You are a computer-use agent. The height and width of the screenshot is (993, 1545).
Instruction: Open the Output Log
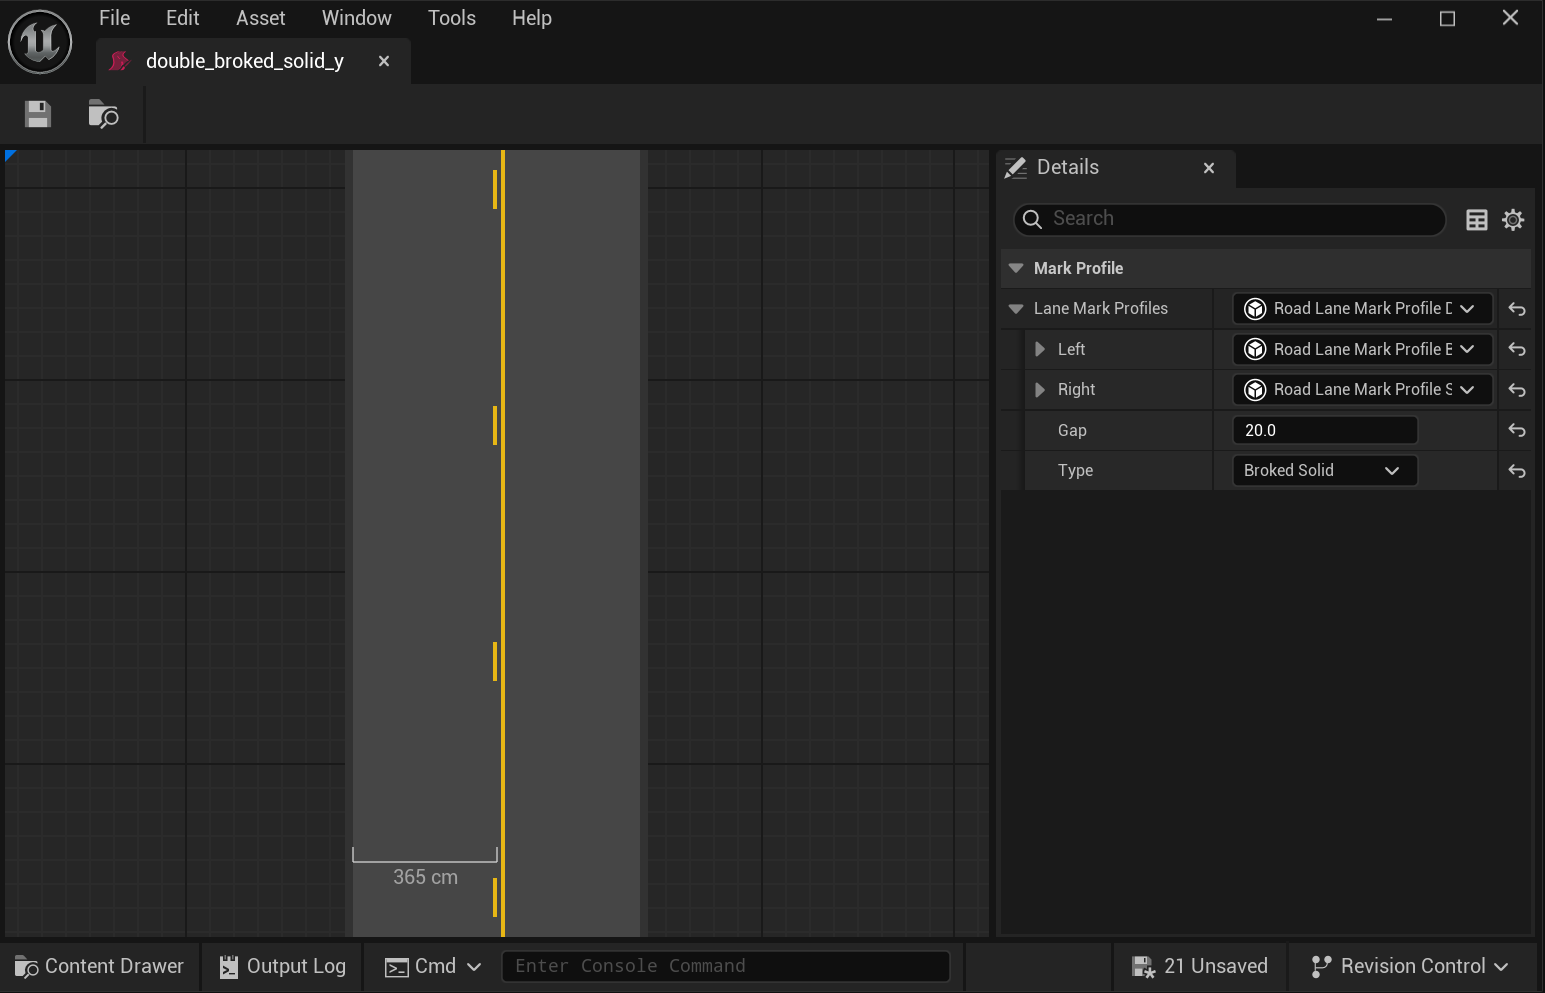coord(283,966)
